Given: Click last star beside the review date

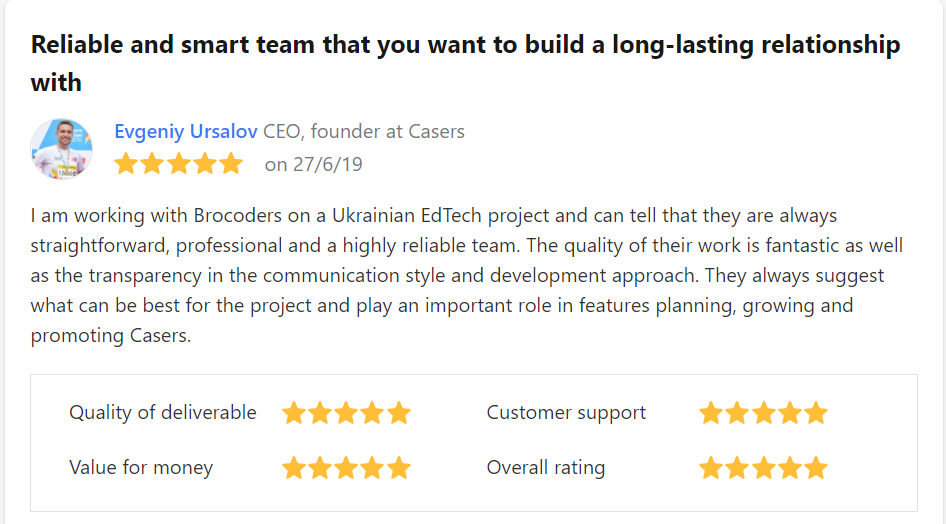Looking at the screenshot, I should click(x=231, y=164).
